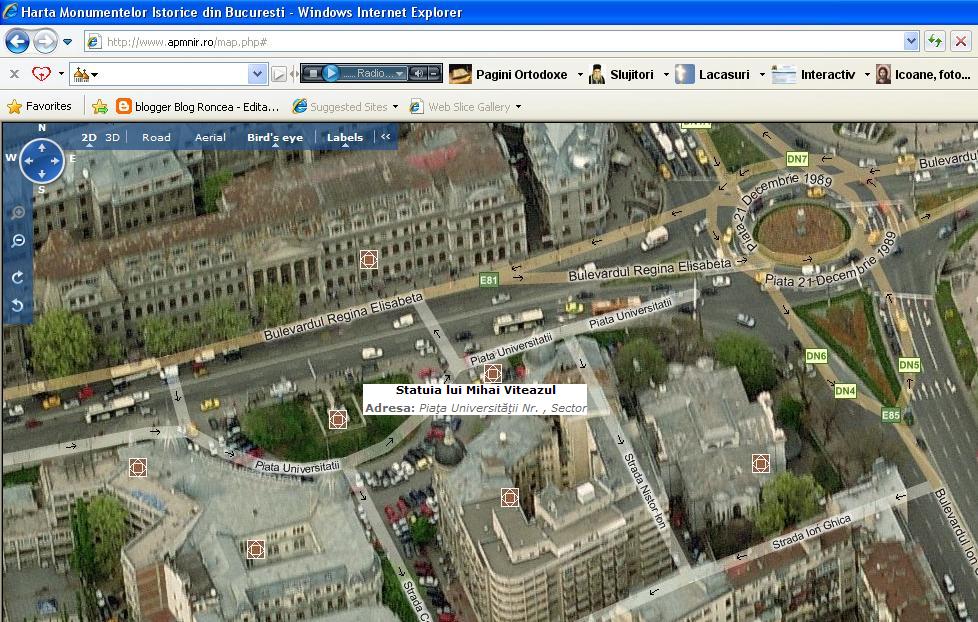
Task: Go back to the previous page
Action: tap(17, 42)
